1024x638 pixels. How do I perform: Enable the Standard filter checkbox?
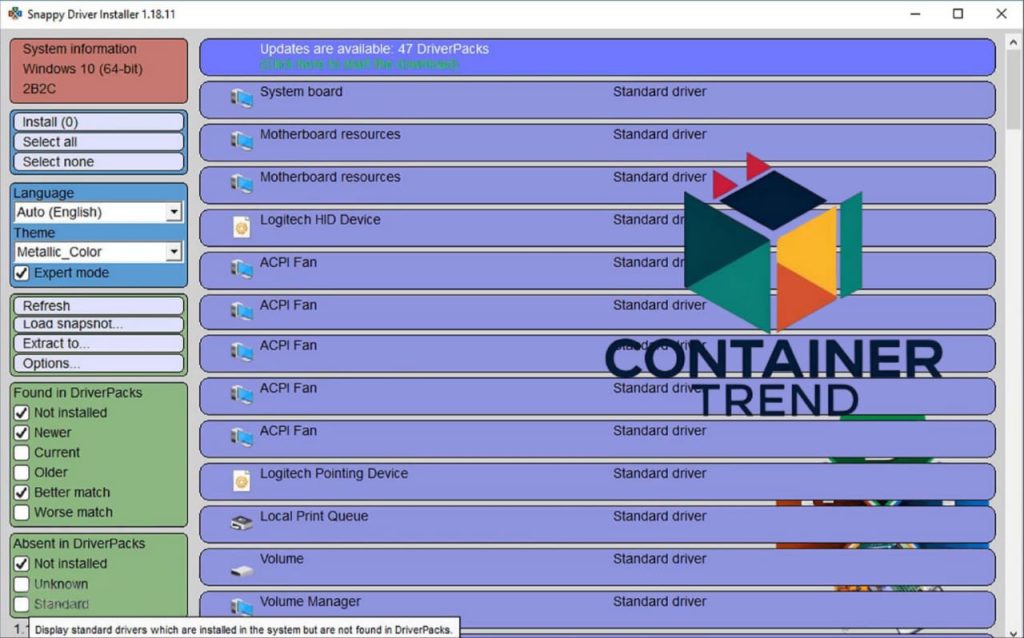click(22, 604)
